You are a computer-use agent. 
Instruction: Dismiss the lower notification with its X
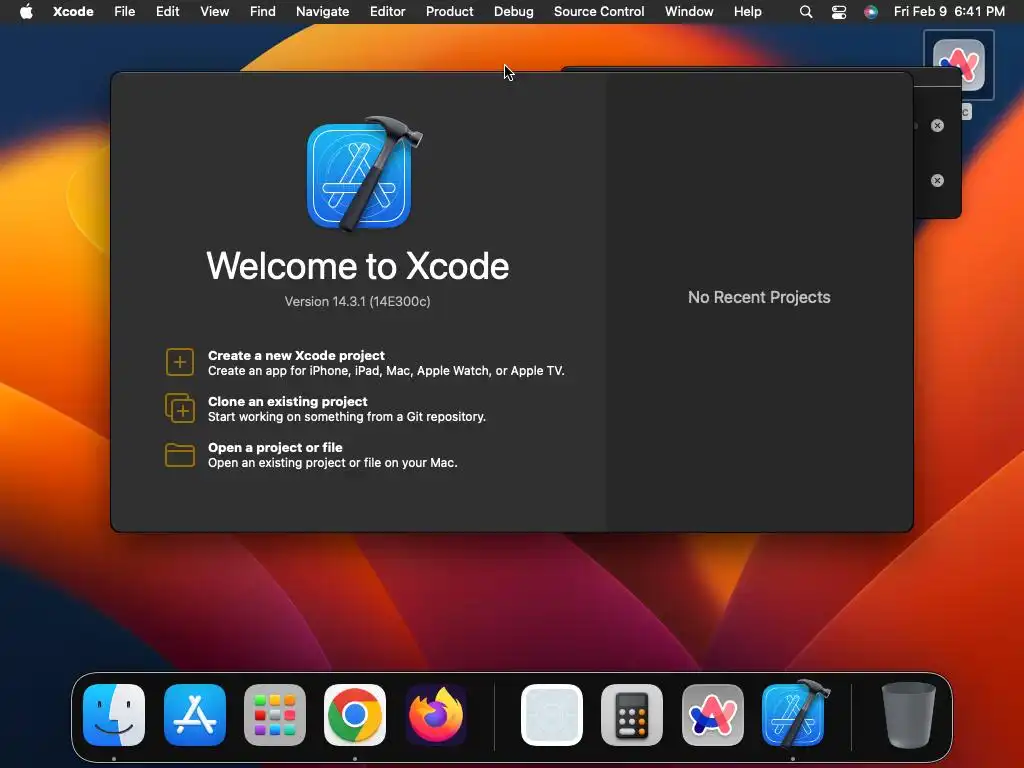coord(937,180)
